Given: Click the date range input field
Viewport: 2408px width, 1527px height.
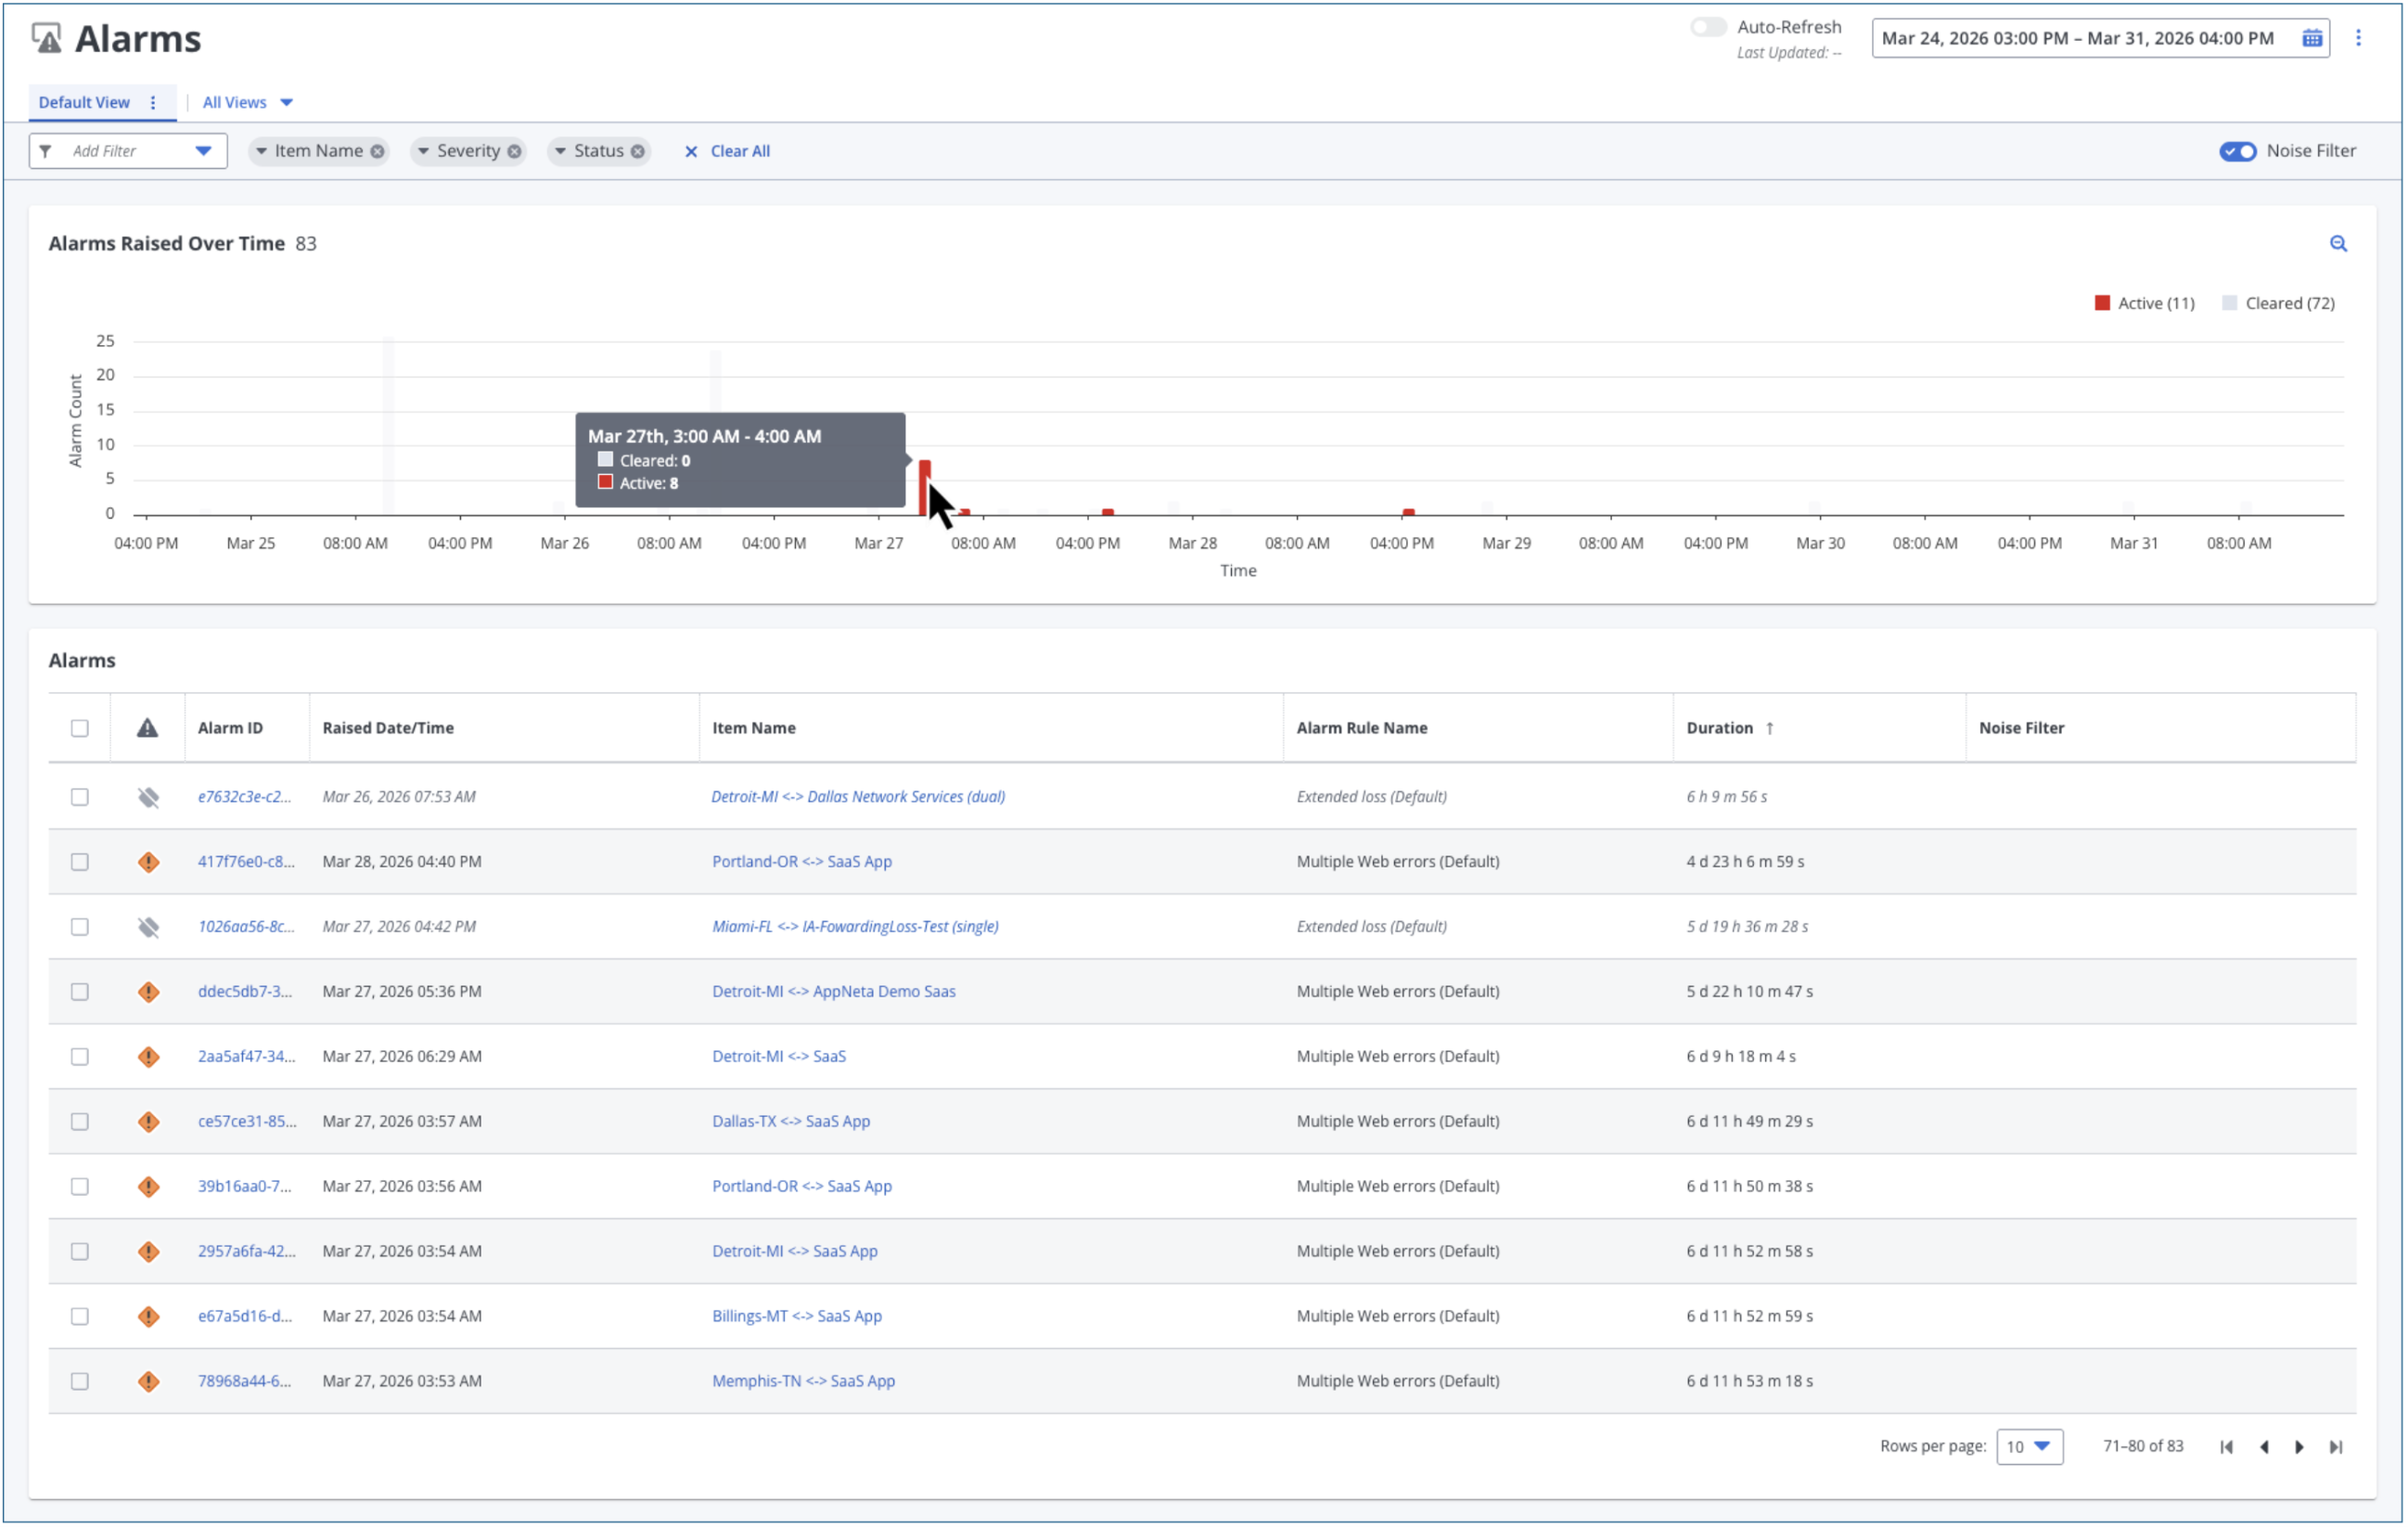Looking at the screenshot, I should click(x=2100, y=38).
